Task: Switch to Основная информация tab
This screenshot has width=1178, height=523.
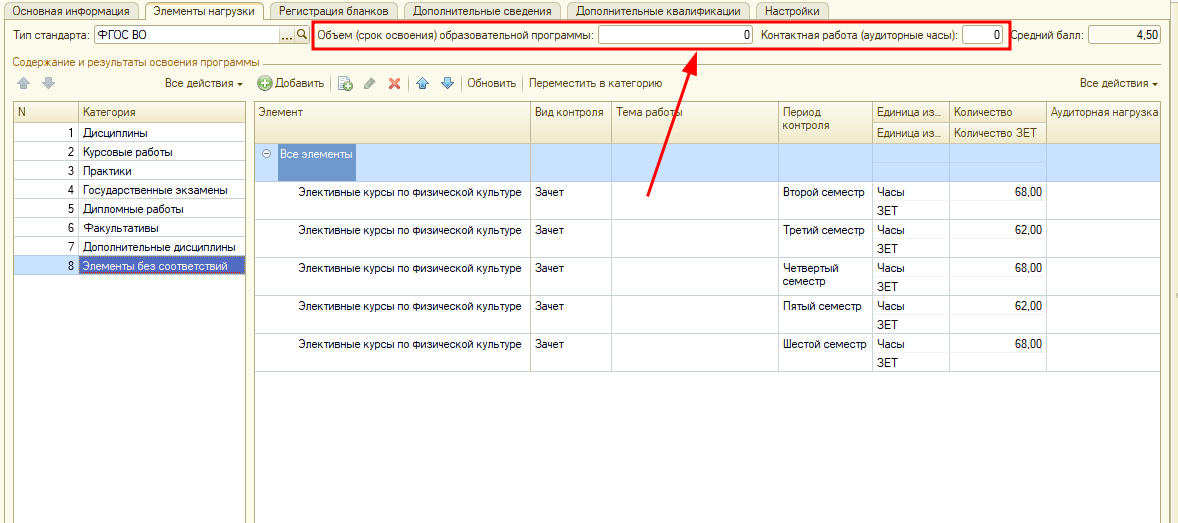Action: [70, 11]
